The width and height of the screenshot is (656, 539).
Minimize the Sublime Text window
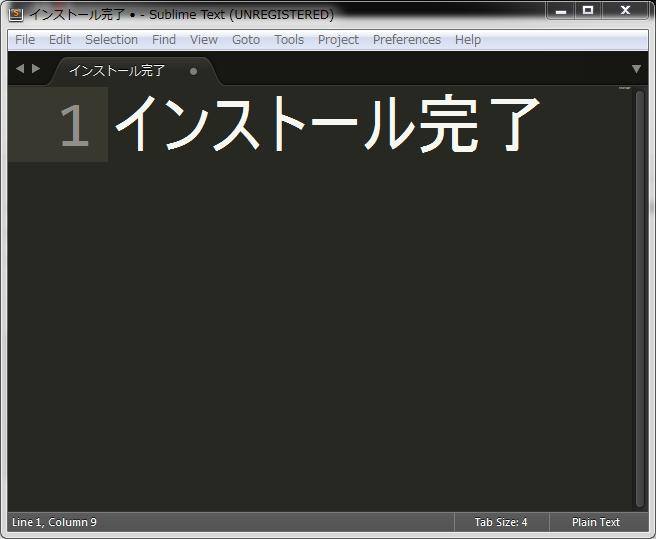point(561,11)
